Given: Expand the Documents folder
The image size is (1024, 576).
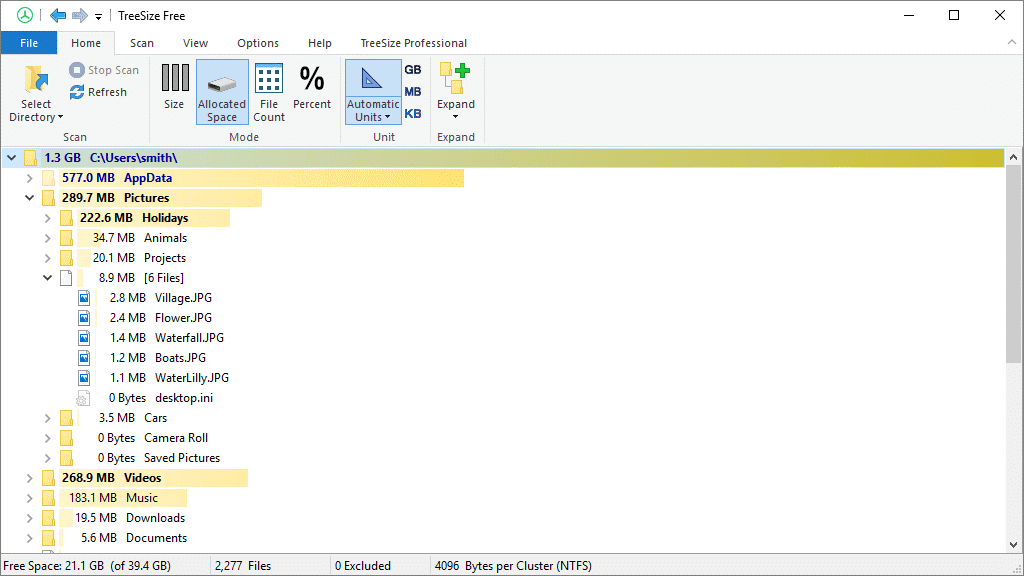Looking at the screenshot, I should [29, 538].
